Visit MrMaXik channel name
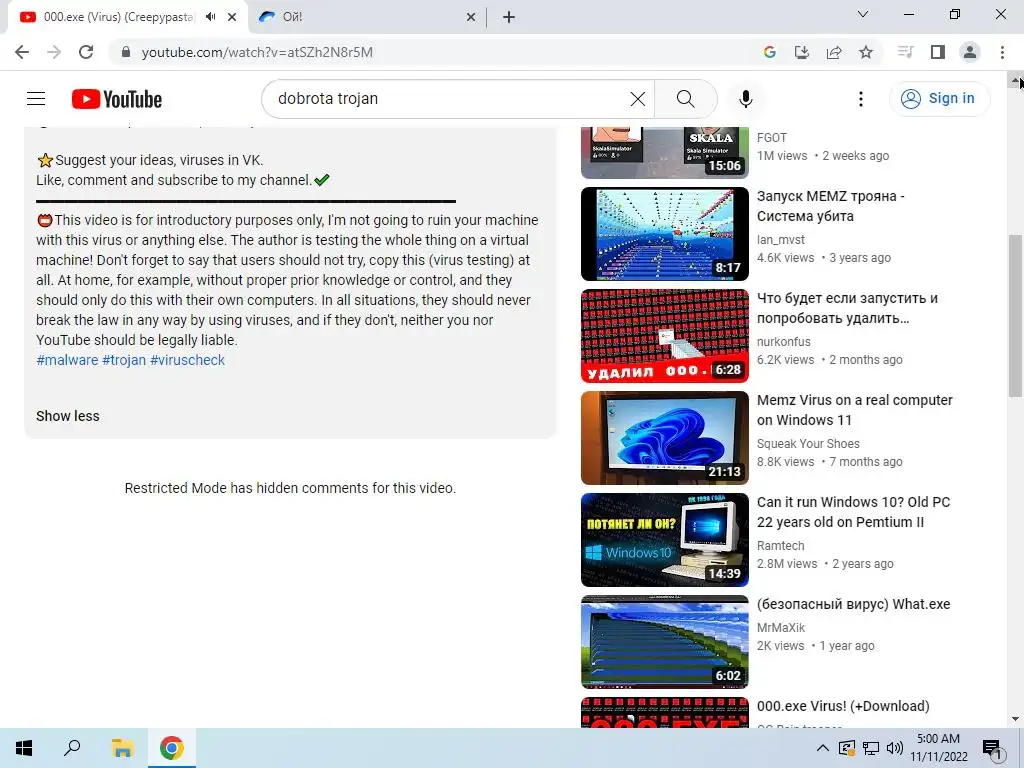 (x=781, y=628)
